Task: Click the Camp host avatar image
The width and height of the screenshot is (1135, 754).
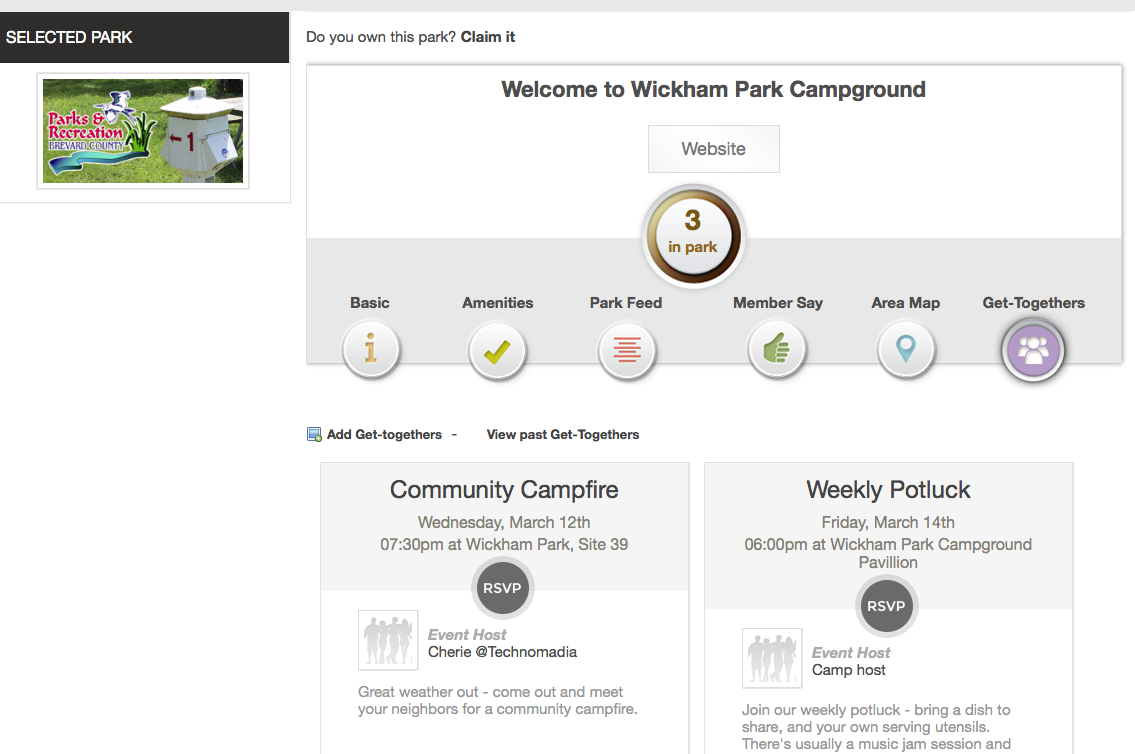Action: [x=772, y=658]
